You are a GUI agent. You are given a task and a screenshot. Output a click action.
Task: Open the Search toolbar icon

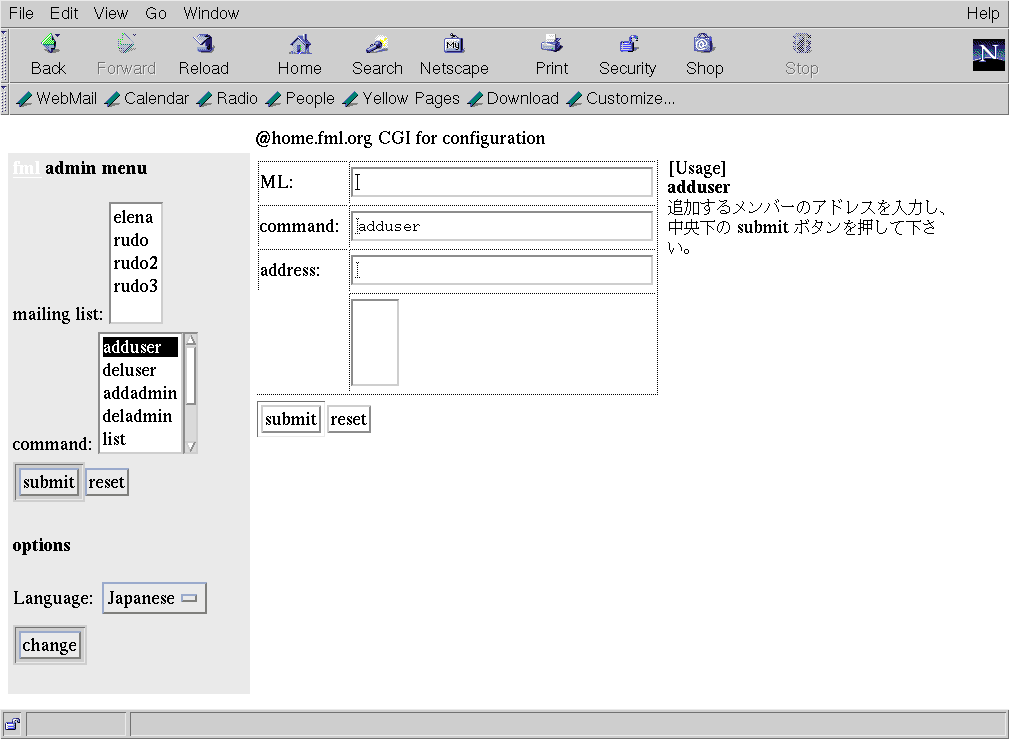tap(377, 45)
